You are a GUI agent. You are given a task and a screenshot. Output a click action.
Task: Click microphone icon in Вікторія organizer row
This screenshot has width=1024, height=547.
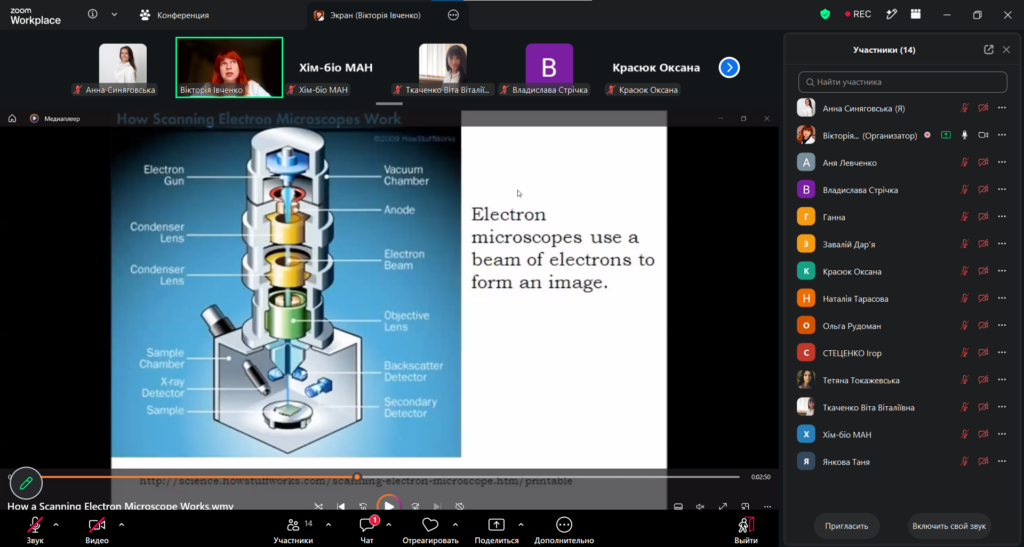point(965,135)
